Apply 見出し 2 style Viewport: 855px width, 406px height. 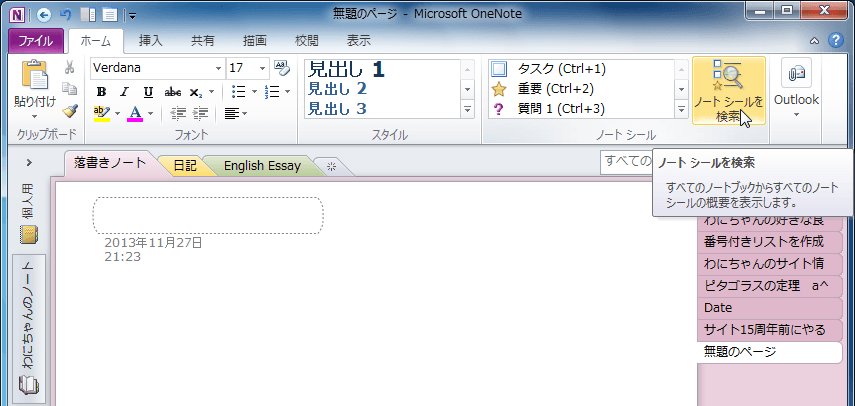click(338, 88)
